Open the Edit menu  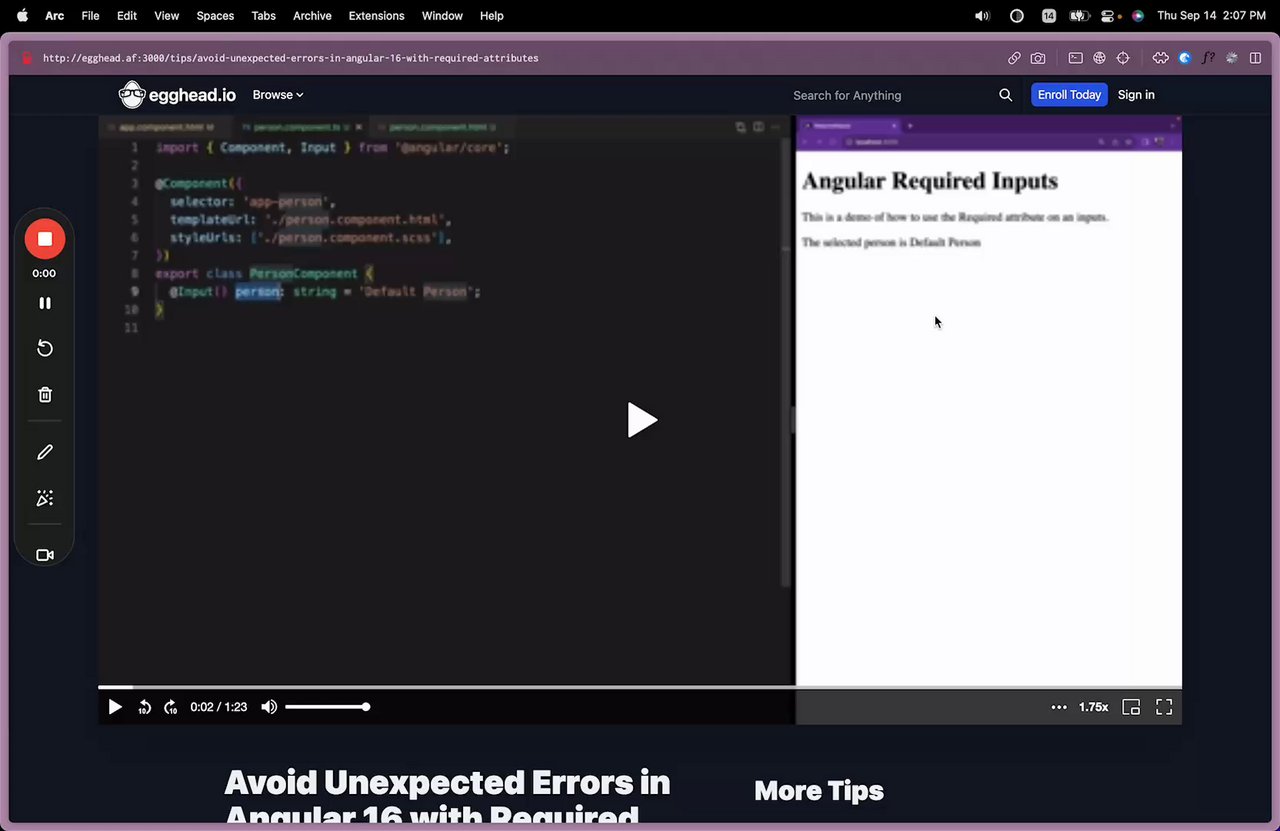pyautogui.click(x=127, y=16)
